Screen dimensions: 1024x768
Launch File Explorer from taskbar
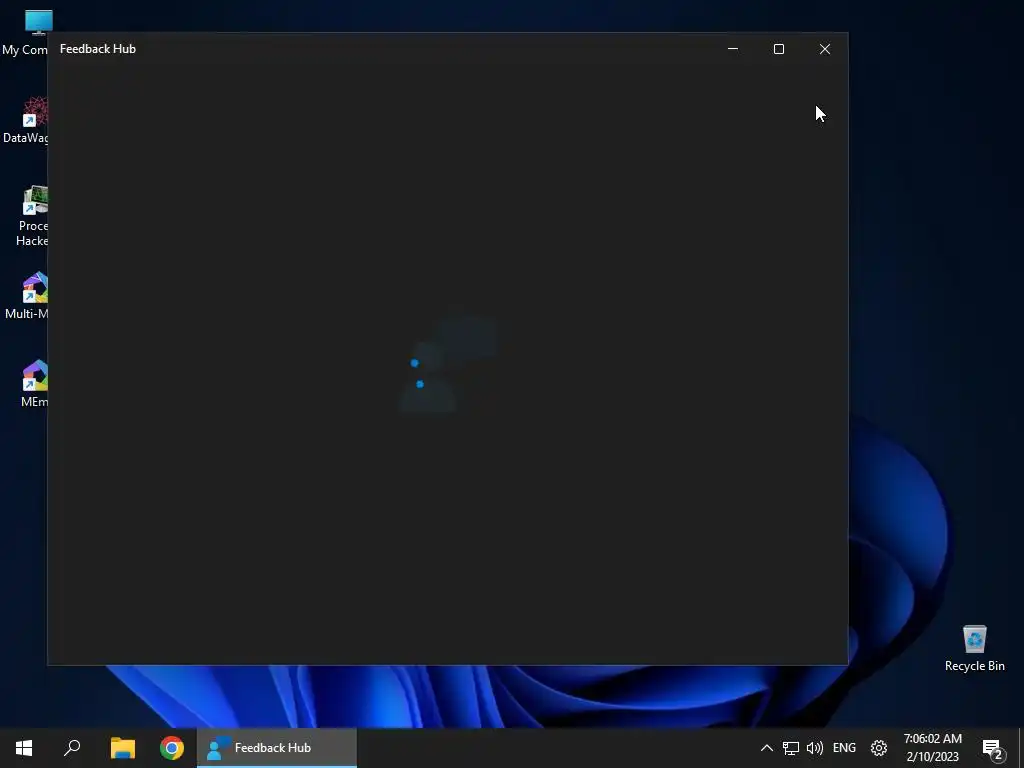[x=122, y=748]
